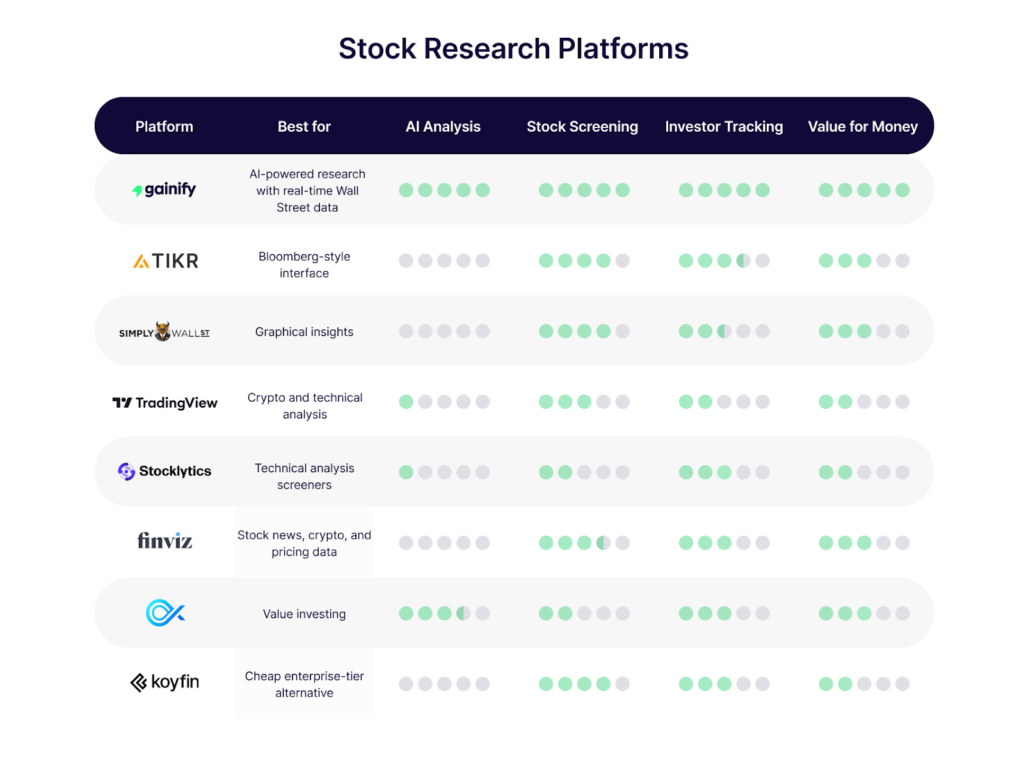Viewport: 1024px width, 764px height.
Task: Click TIKR's Value for Money rating dots
Action: point(864,261)
